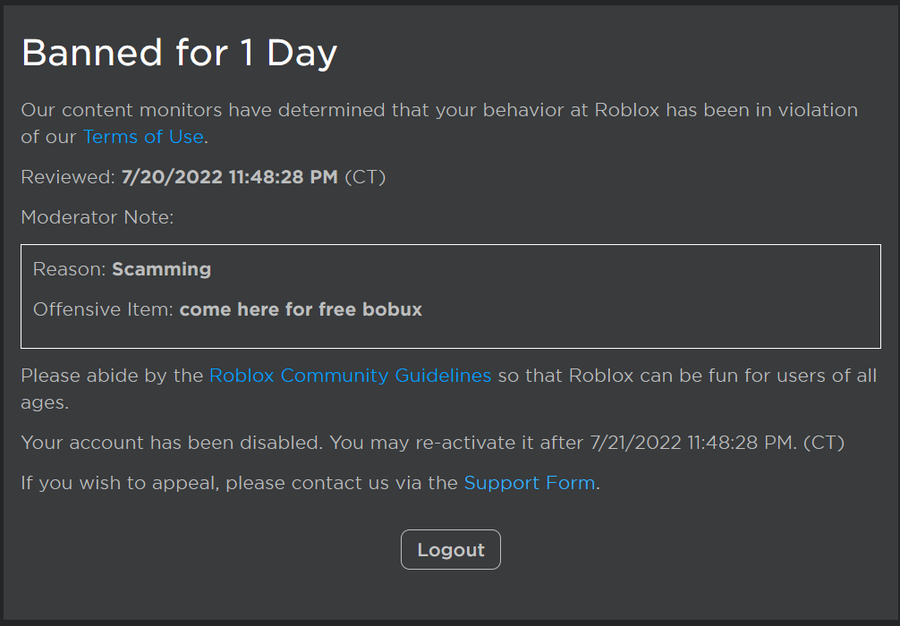Click the text "come here for free bobux"

(300, 310)
